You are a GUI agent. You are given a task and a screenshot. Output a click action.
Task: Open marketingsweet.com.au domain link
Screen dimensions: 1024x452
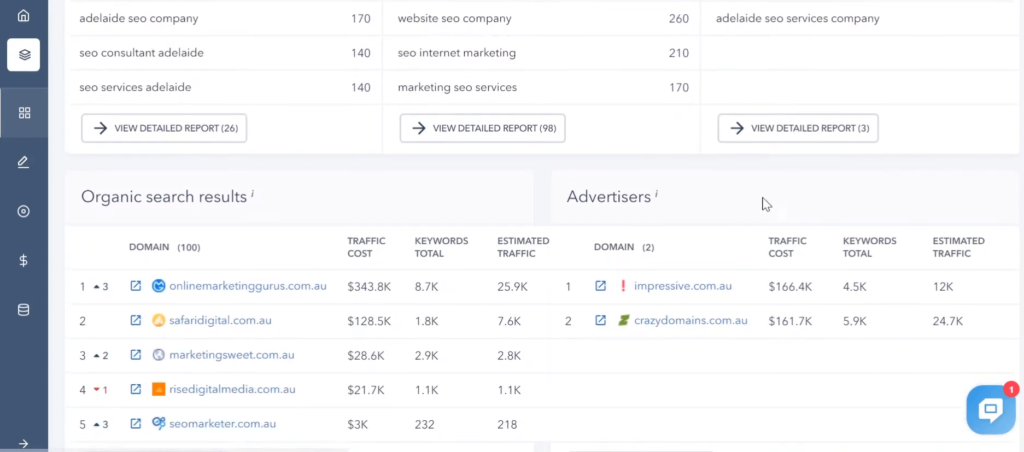point(229,355)
